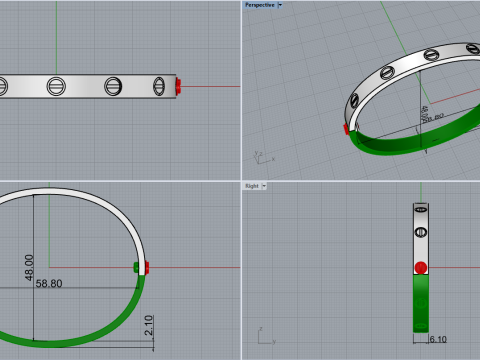Image resolution: width=480 pixels, height=360 pixels.
Task: Pick the red round screw in Right viewport
Action: (421, 268)
